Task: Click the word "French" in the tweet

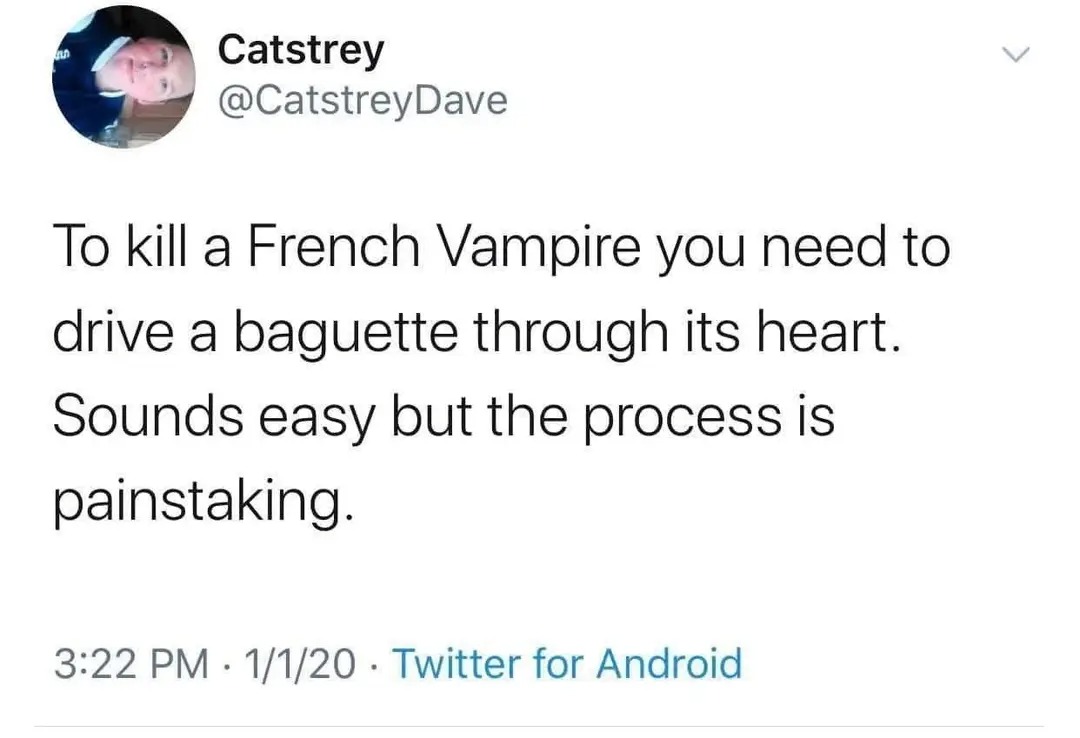Action: click(x=333, y=246)
